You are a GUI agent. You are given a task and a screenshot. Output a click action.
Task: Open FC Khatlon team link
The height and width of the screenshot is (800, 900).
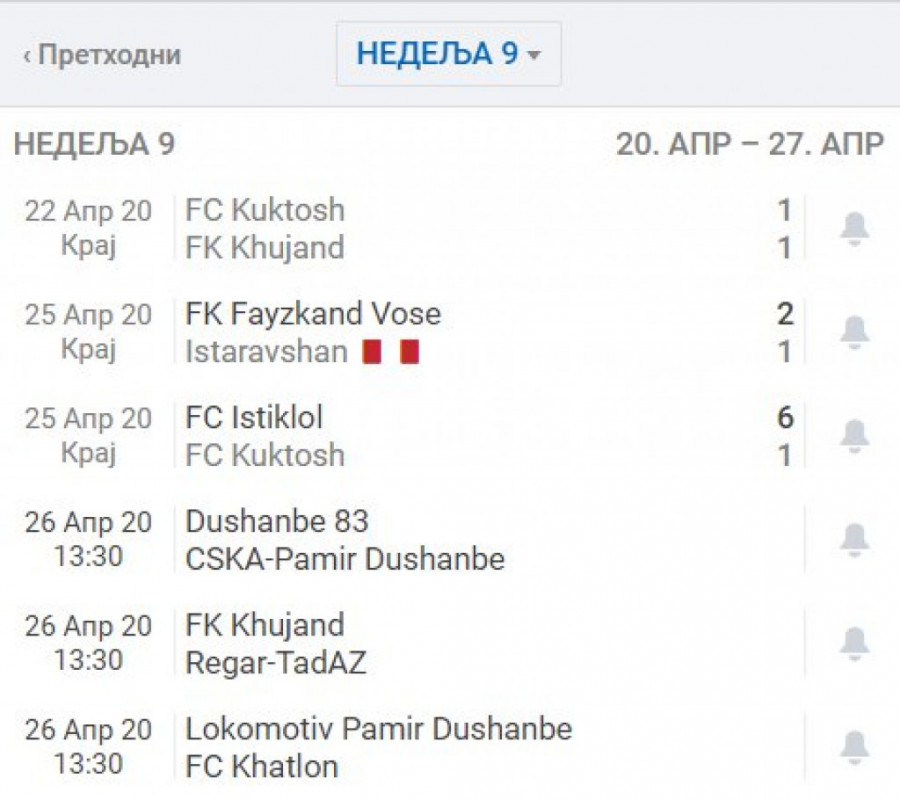coord(262,766)
